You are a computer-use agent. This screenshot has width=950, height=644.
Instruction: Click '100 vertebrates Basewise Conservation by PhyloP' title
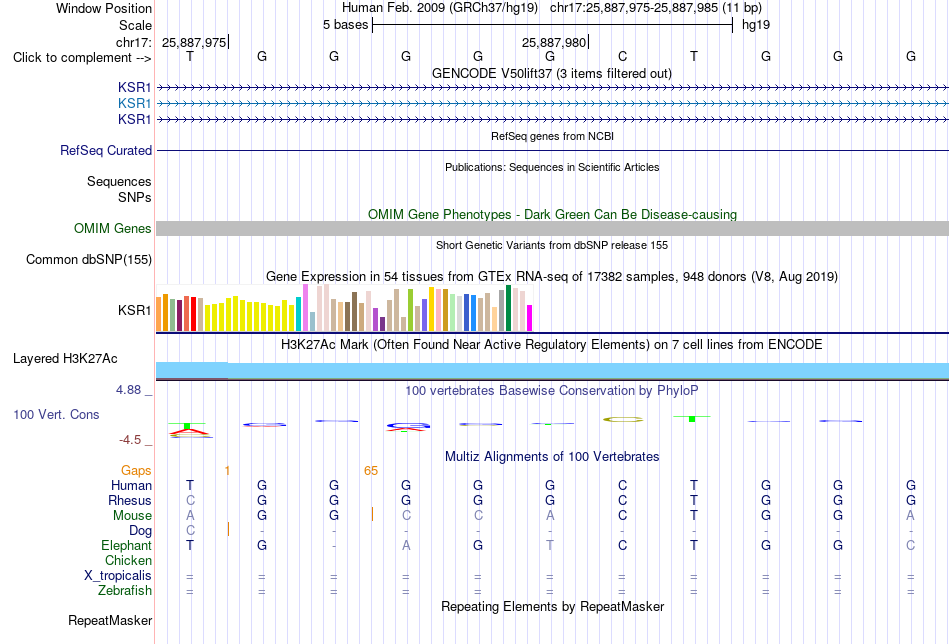(552, 391)
